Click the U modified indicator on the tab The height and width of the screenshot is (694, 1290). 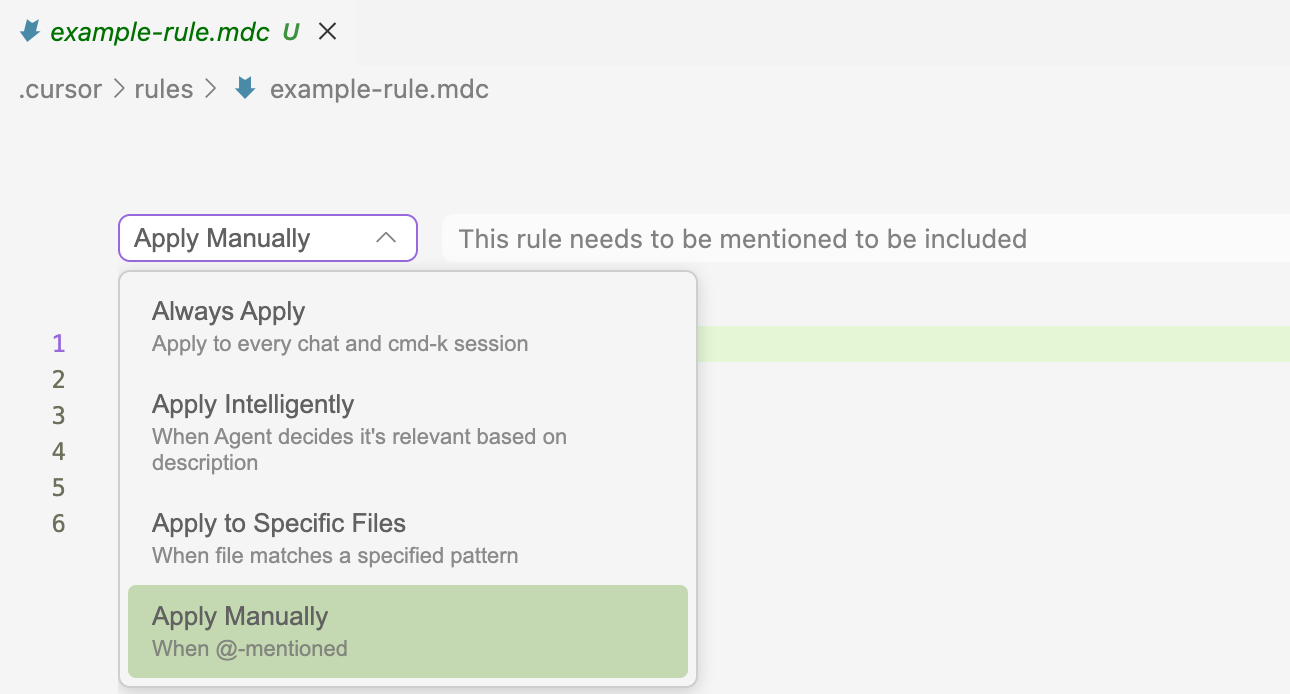pos(289,31)
